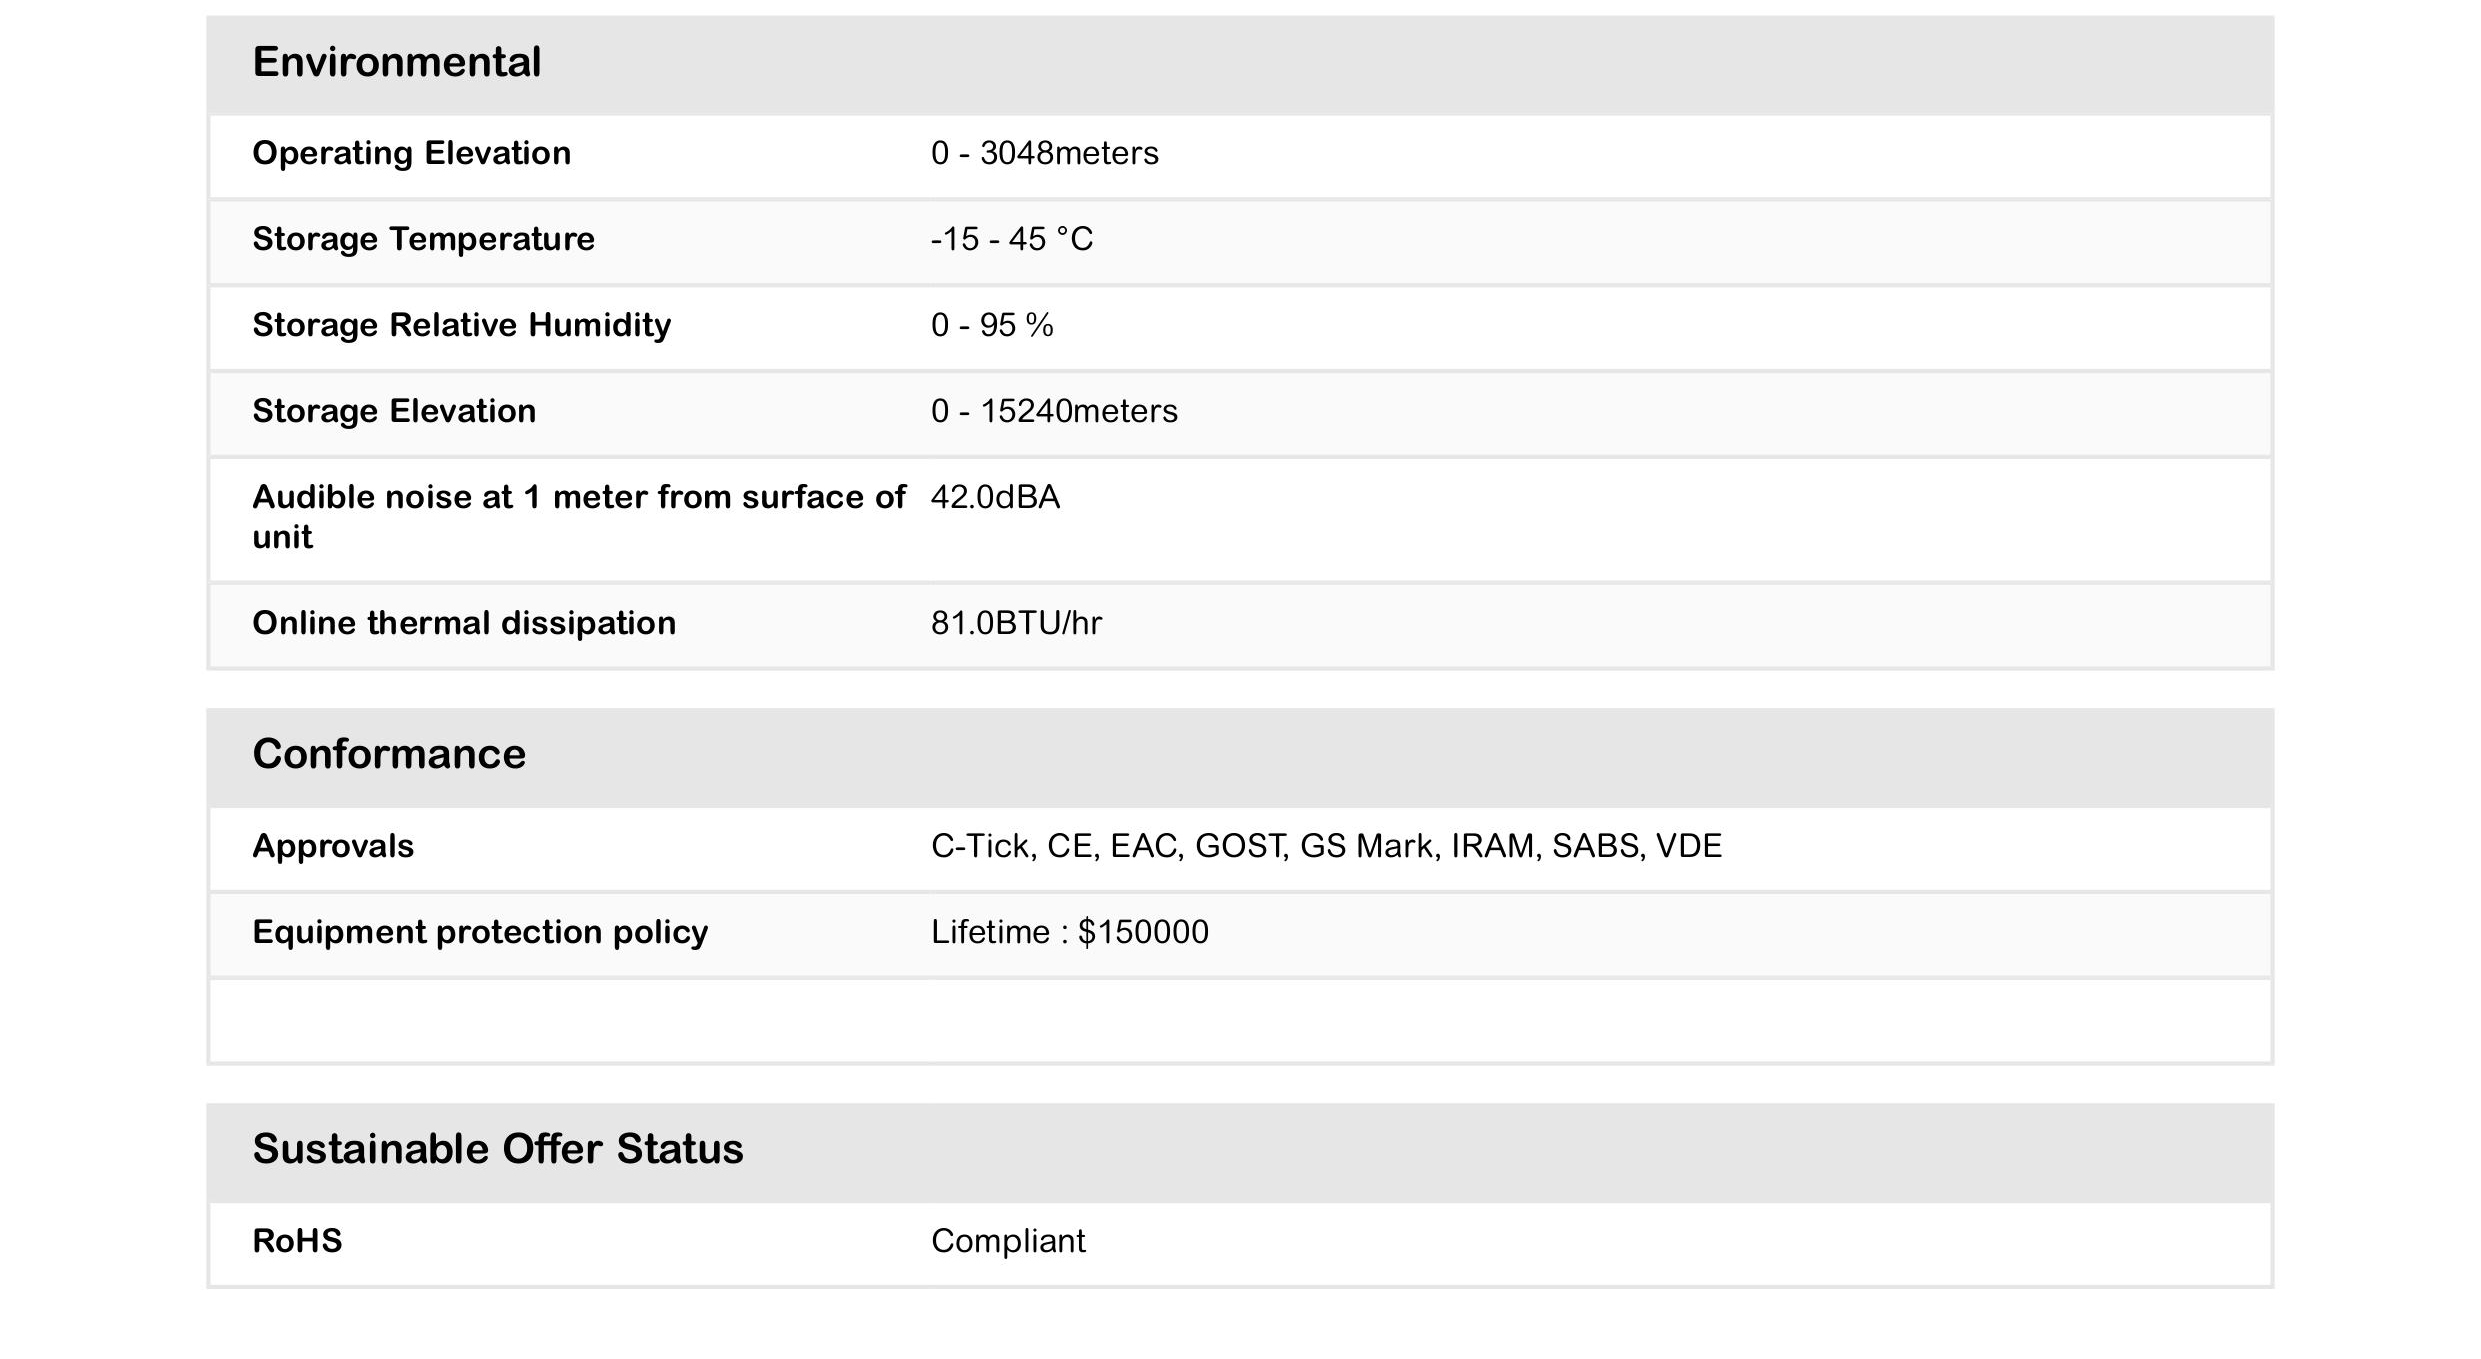Click the C-Tick, CE, EAC approvals list

click(x=1326, y=846)
